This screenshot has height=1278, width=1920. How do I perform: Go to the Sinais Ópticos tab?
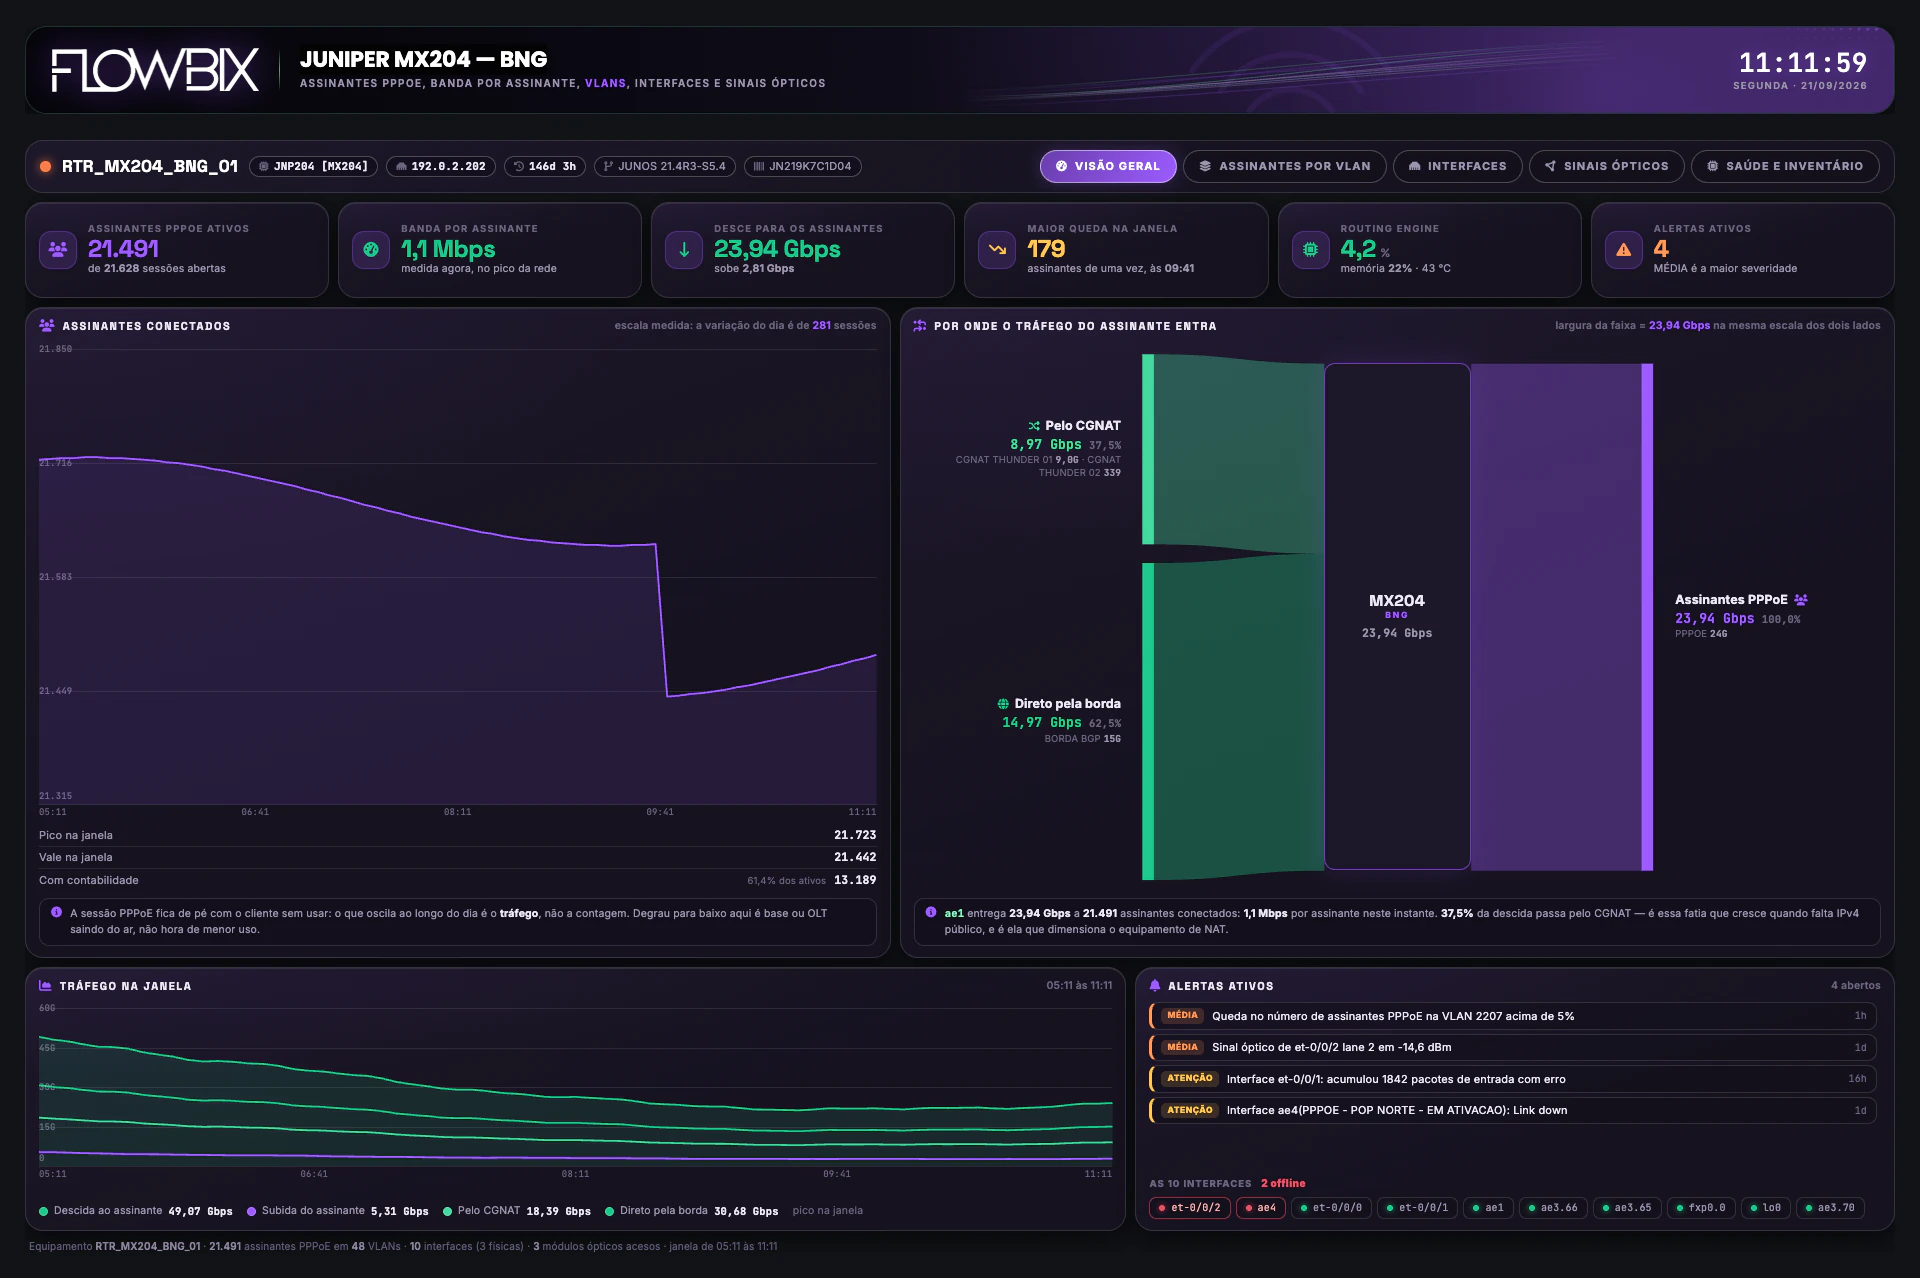[x=1607, y=166]
